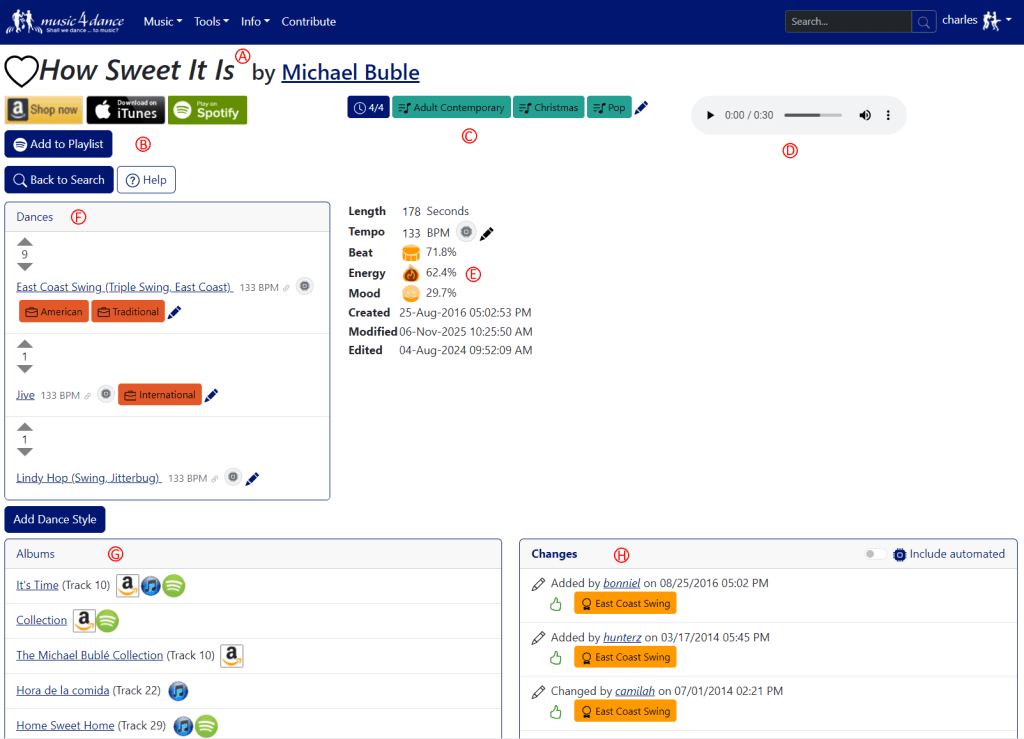Click the Traditional tag
This screenshot has width=1024, height=739.
click(x=128, y=312)
